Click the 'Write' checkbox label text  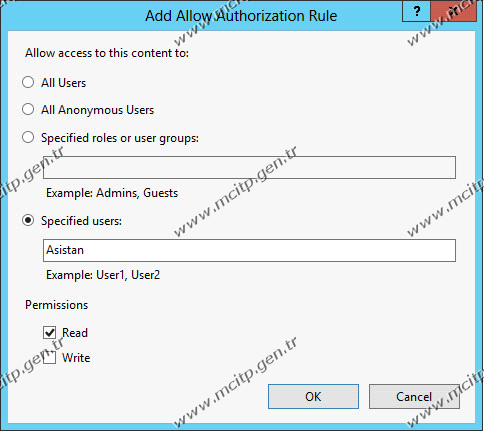tap(76, 358)
